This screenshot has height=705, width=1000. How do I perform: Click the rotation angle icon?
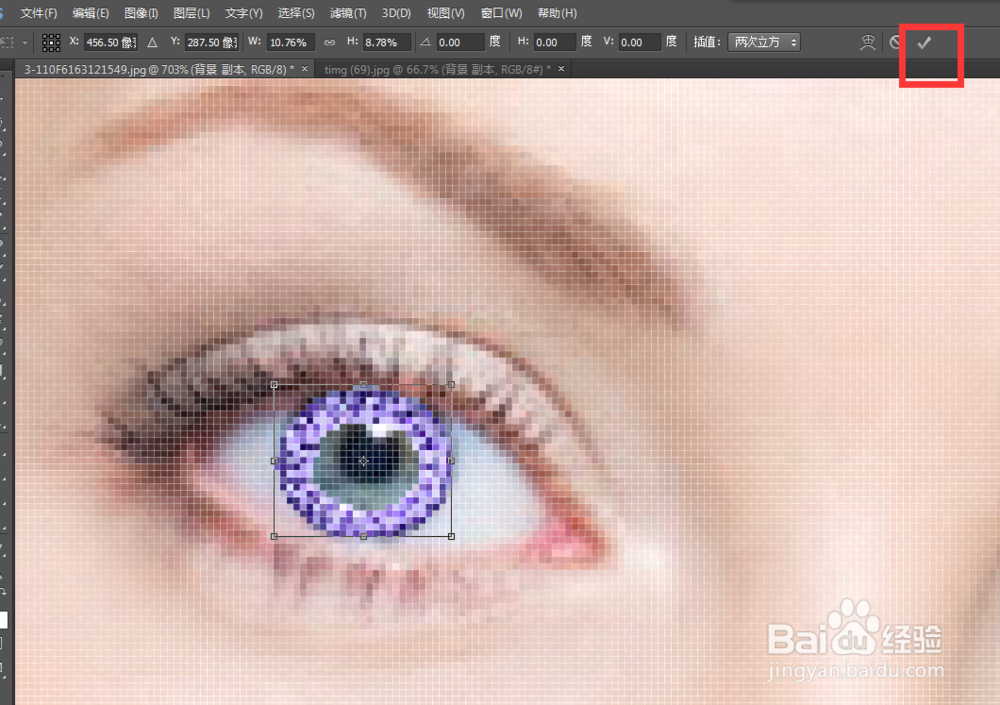(x=425, y=42)
